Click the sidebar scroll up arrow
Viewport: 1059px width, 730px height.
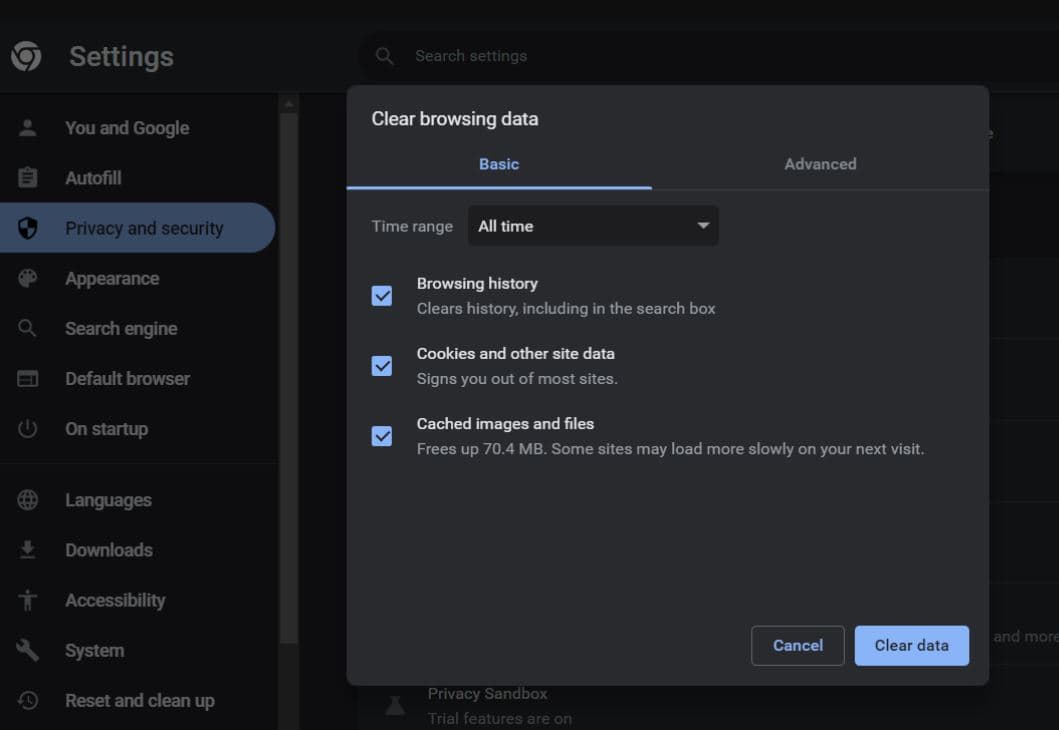coord(289,104)
